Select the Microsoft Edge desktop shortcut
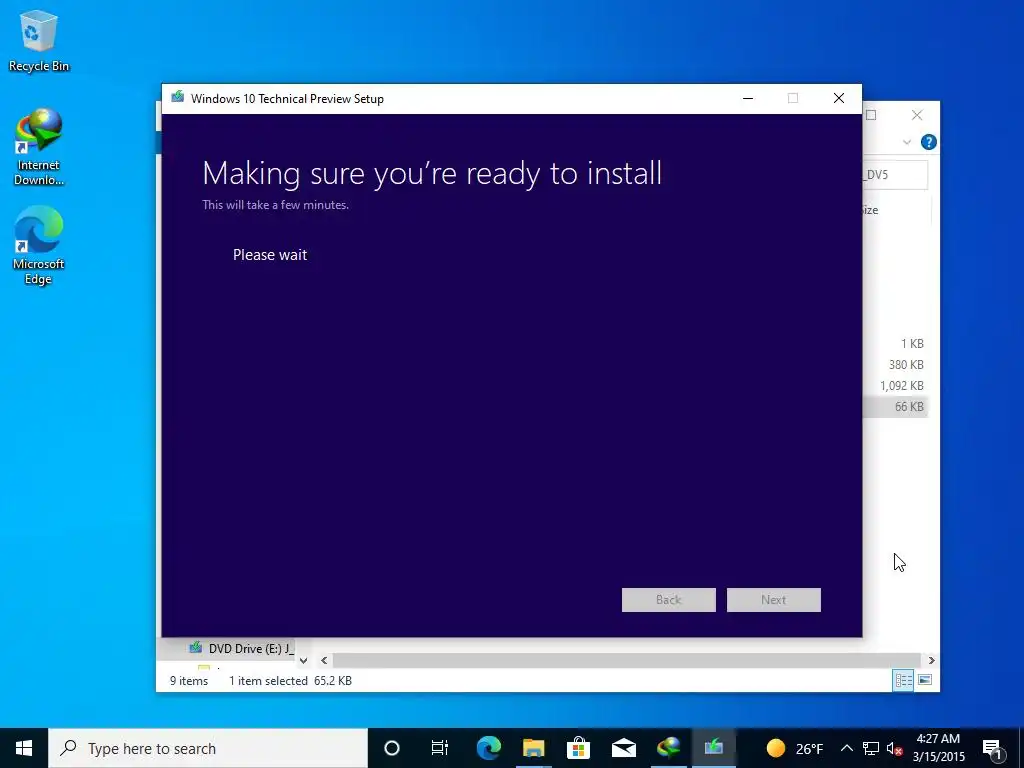 (39, 246)
